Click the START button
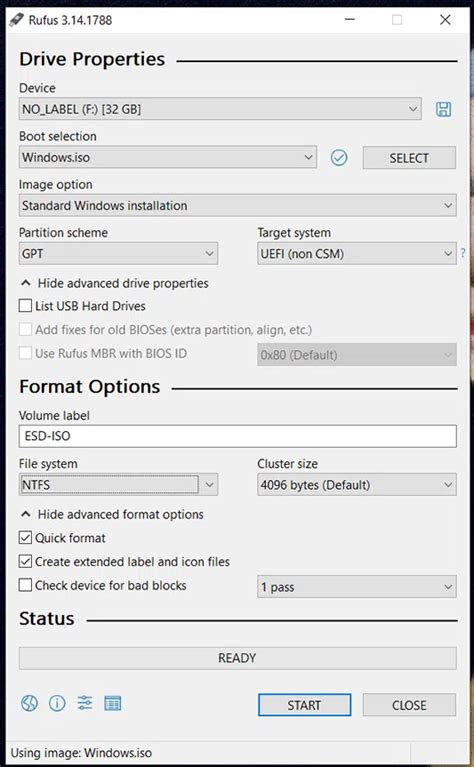474x767 pixels. [x=304, y=705]
